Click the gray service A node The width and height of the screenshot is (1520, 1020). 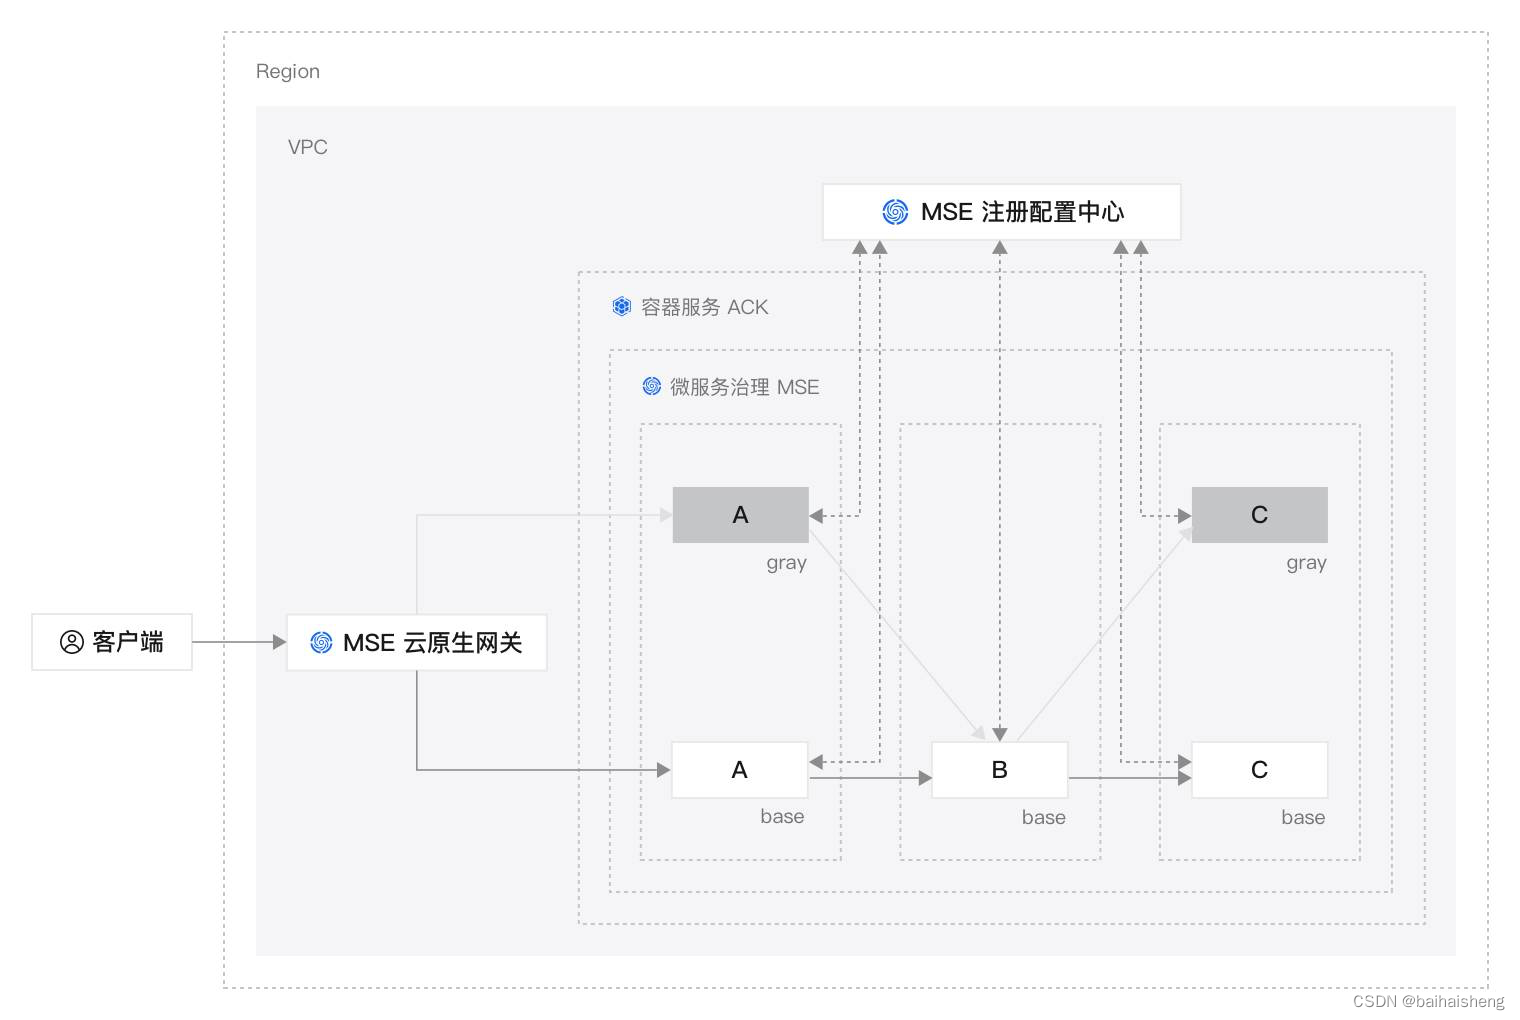(740, 515)
